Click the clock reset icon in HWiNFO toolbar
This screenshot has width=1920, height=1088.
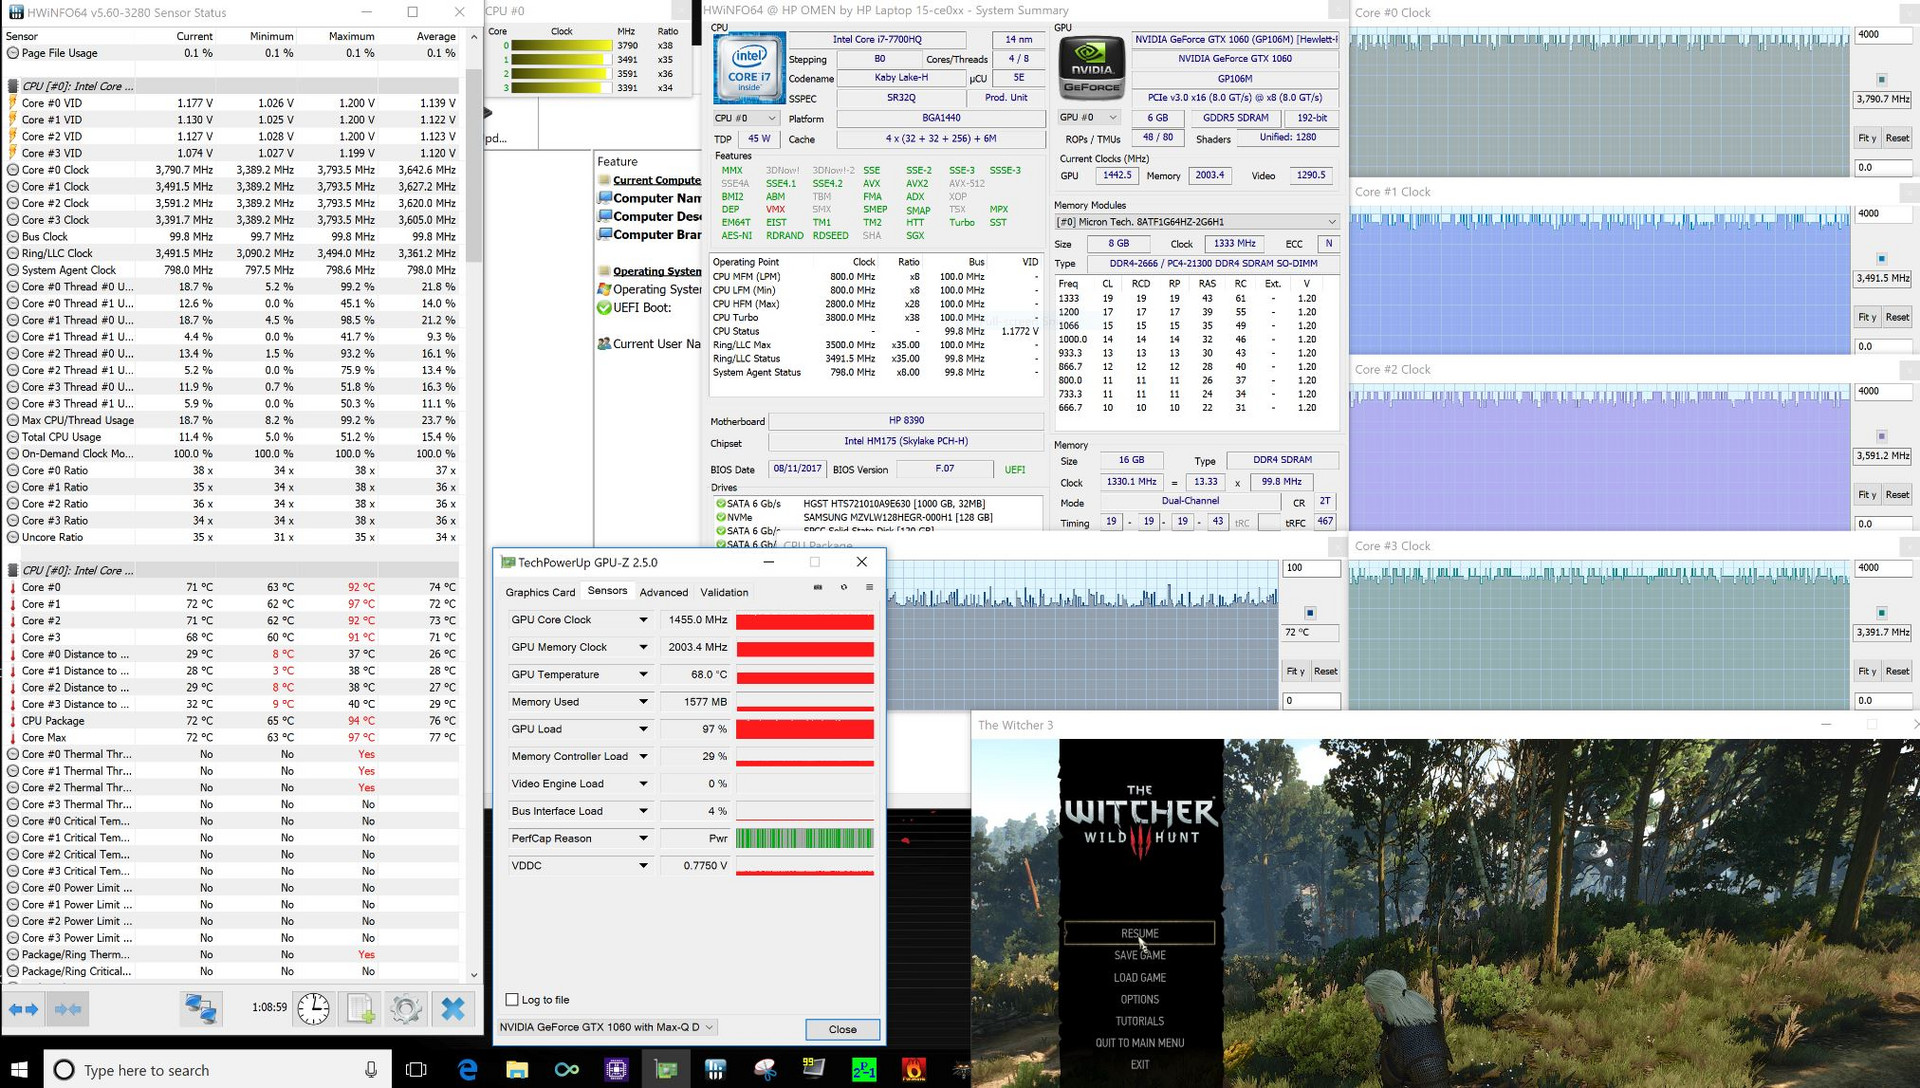(x=313, y=1009)
